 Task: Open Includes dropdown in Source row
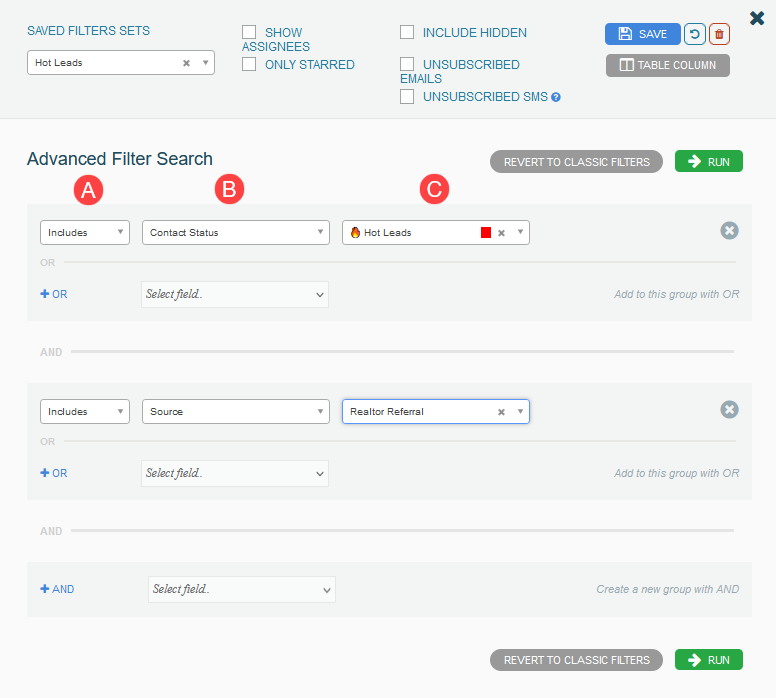point(85,411)
